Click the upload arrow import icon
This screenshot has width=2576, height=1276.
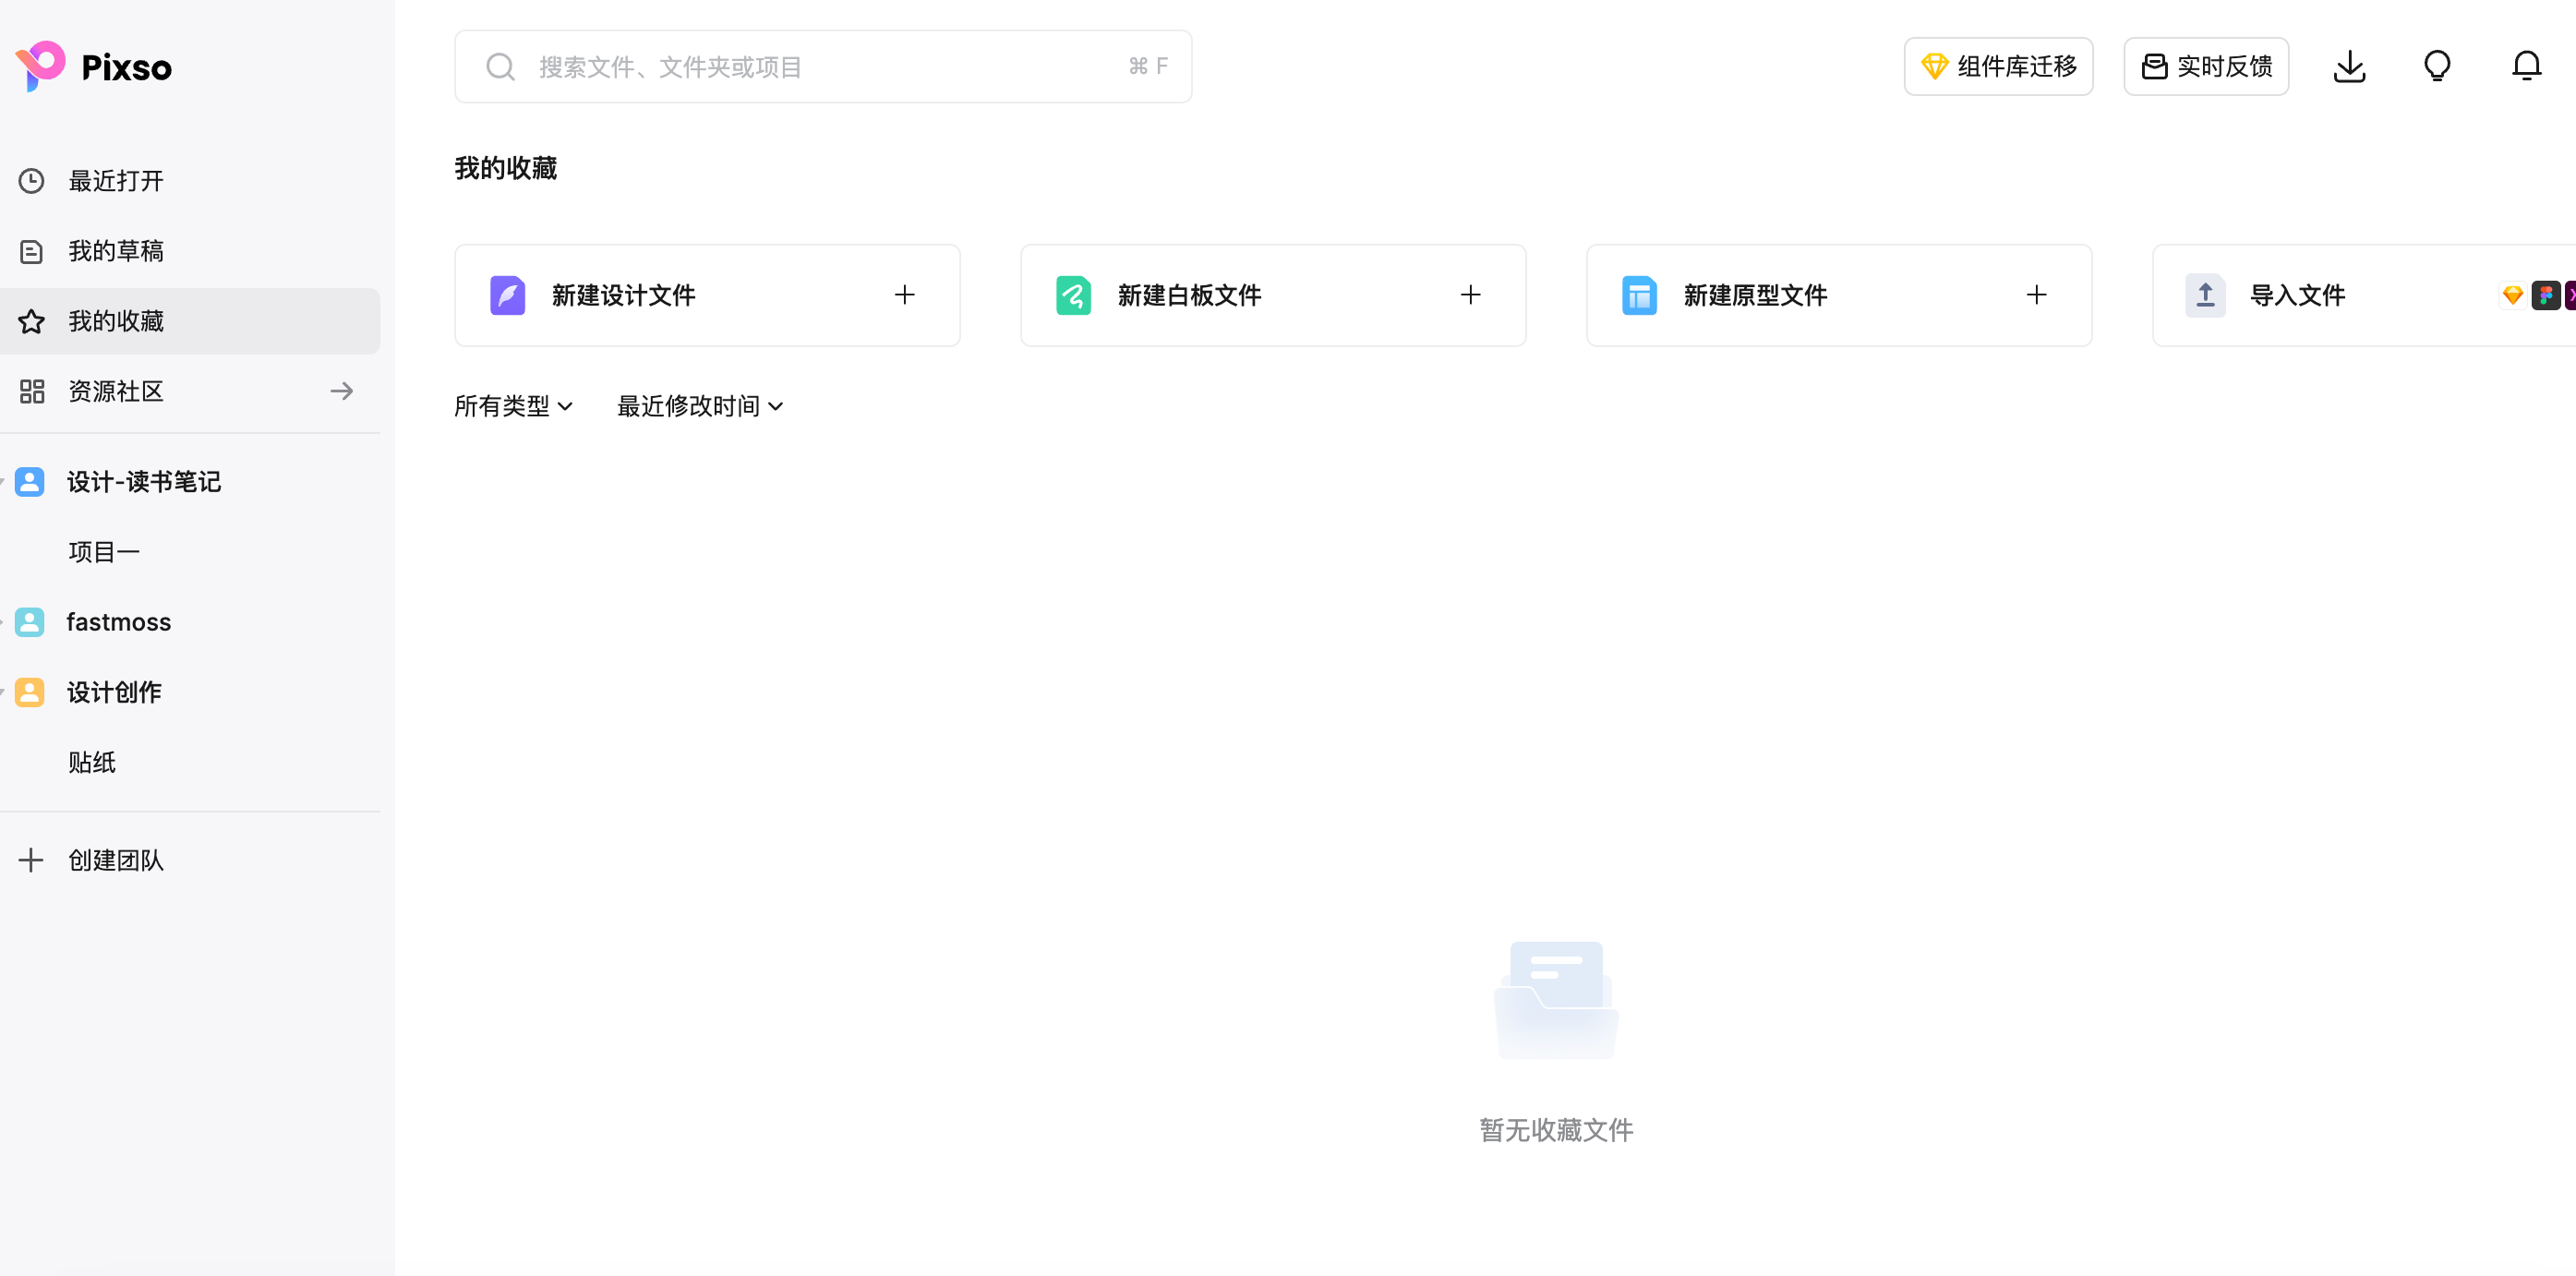pos(2205,295)
